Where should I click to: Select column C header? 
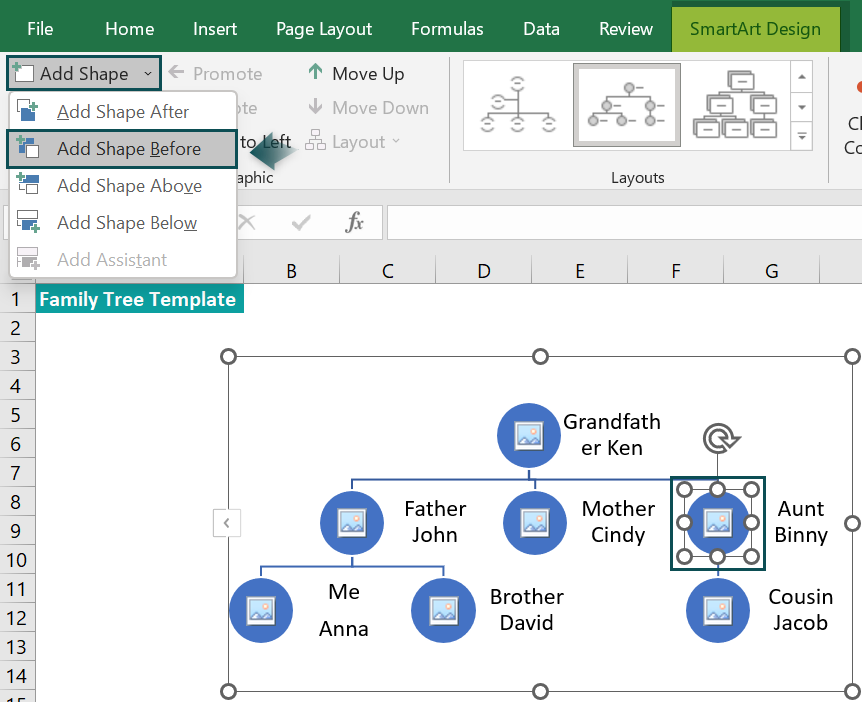[388, 270]
